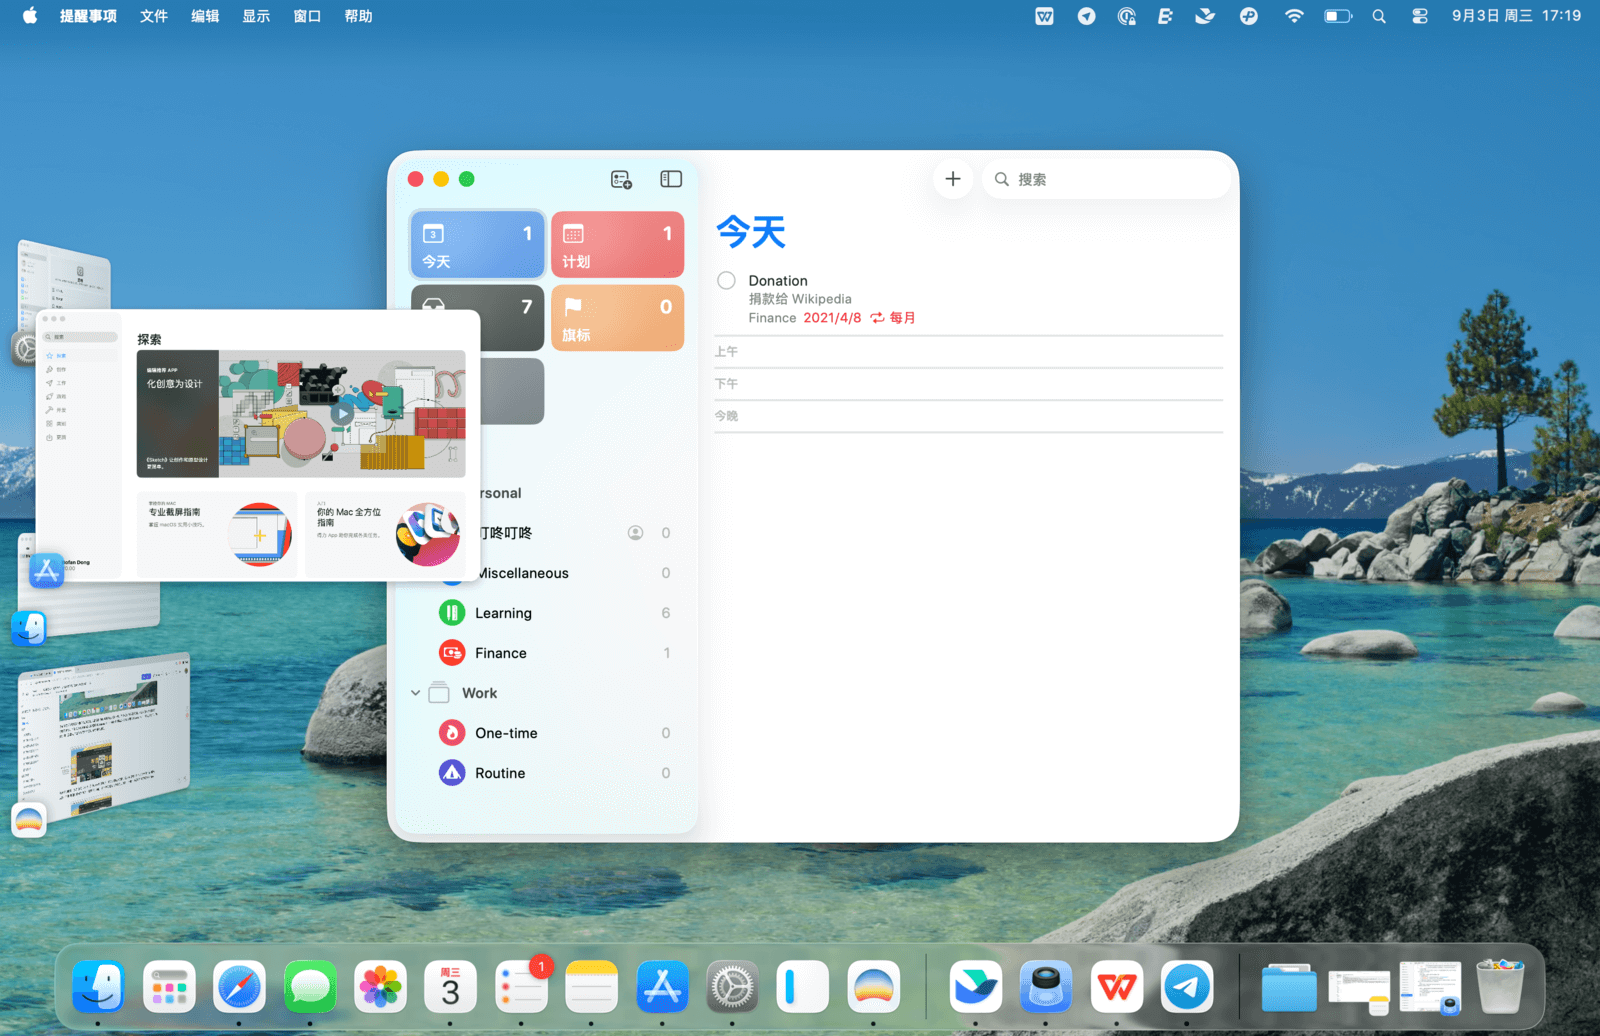This screenshot has height=1036, width=1600.
Task: Open the 文件 menu
Action: click(x=154, y=16)
